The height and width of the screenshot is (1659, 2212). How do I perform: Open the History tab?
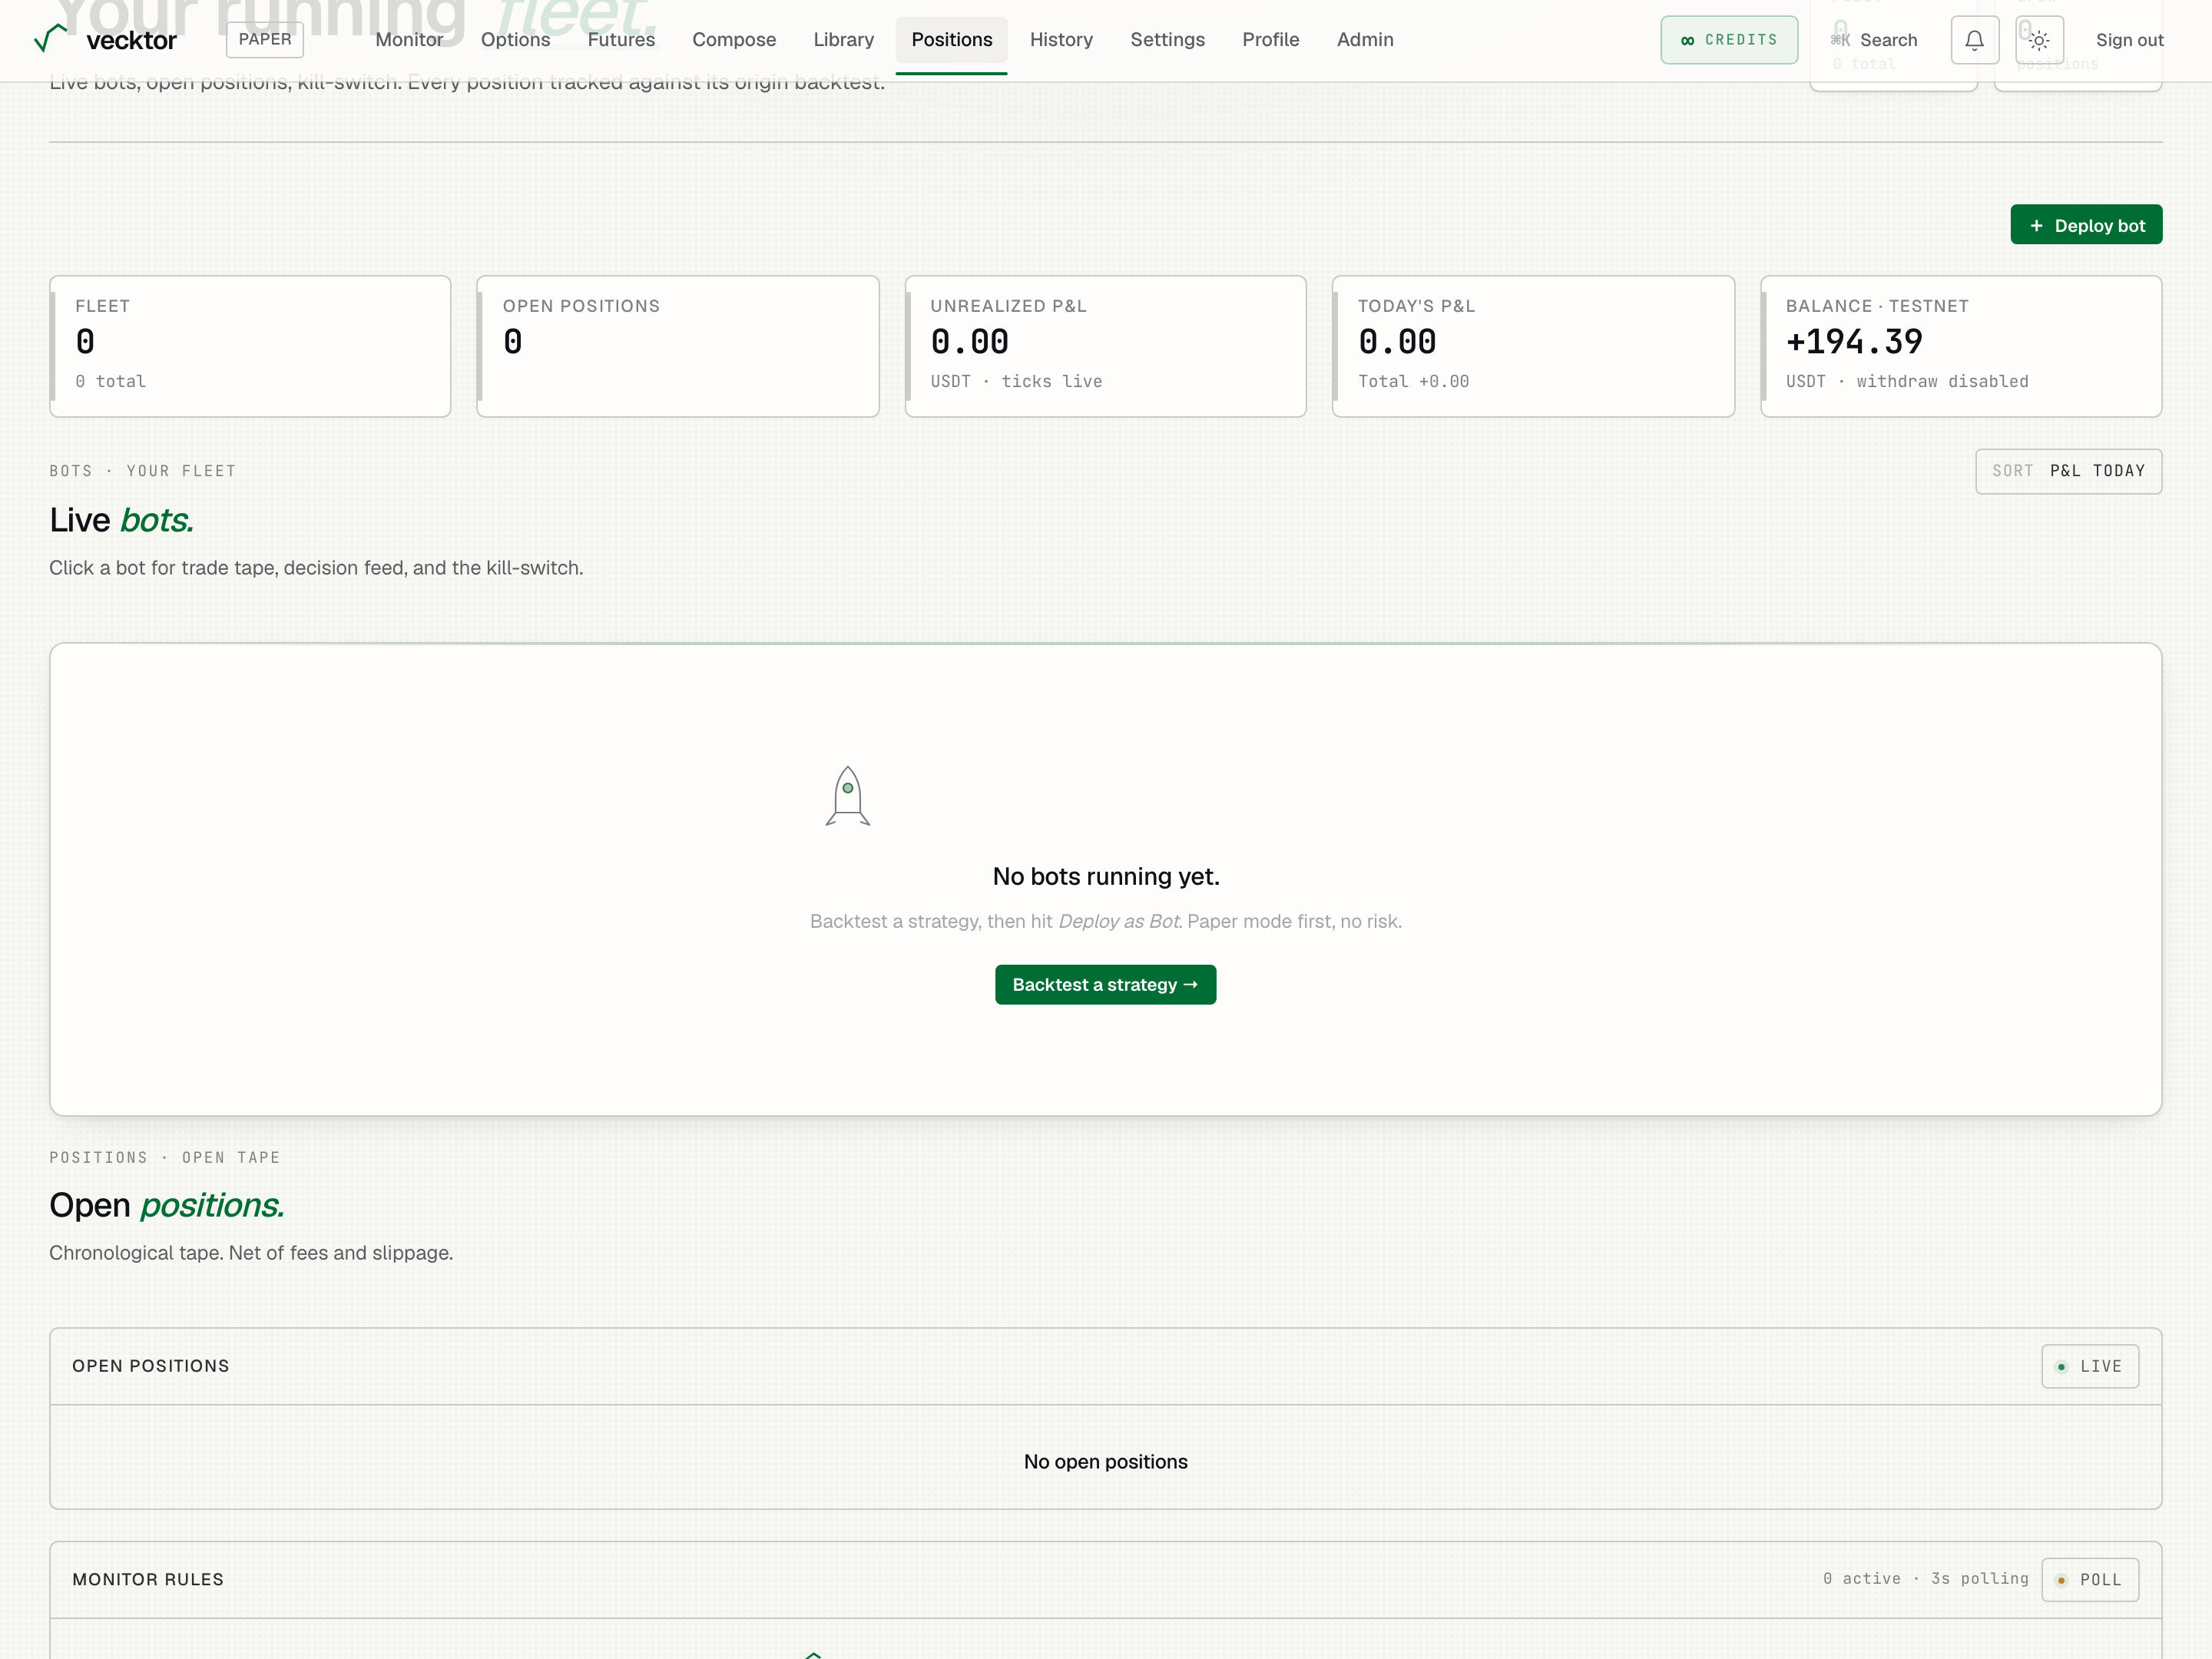pos(1061,40)
